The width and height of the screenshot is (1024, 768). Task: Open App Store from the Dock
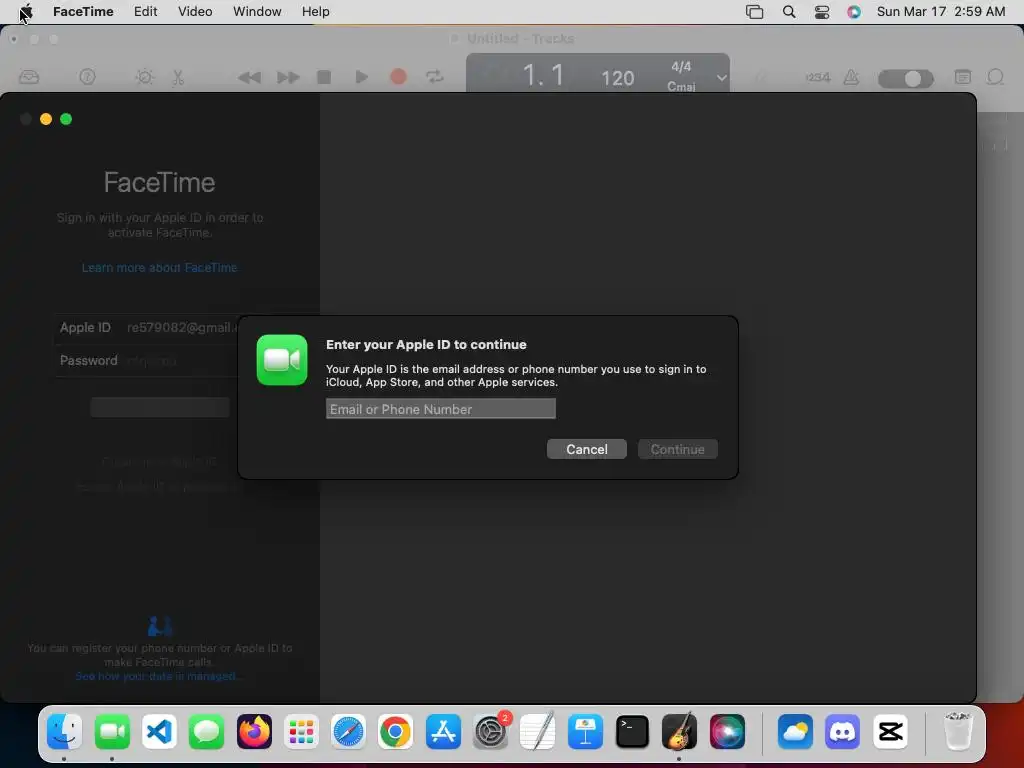tap(443, 731)
